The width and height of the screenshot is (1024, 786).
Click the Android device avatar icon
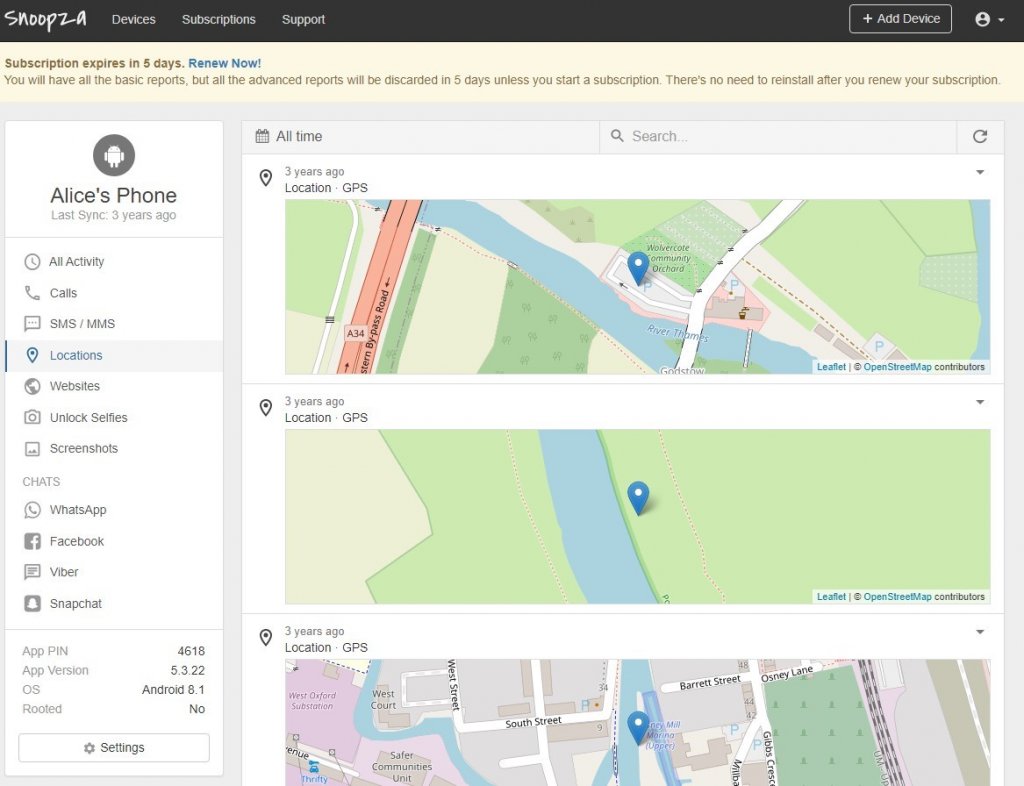114,155
